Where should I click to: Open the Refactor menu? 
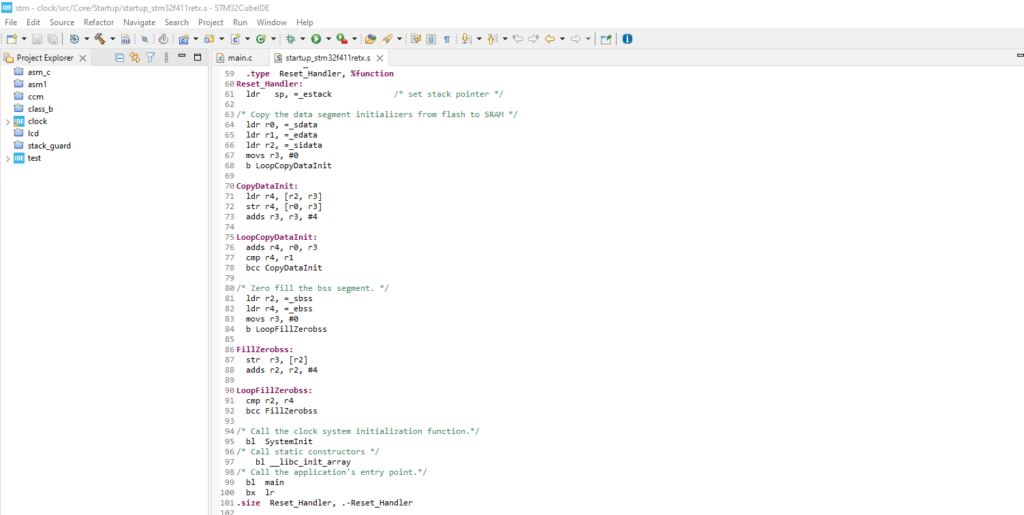(98, 22)
